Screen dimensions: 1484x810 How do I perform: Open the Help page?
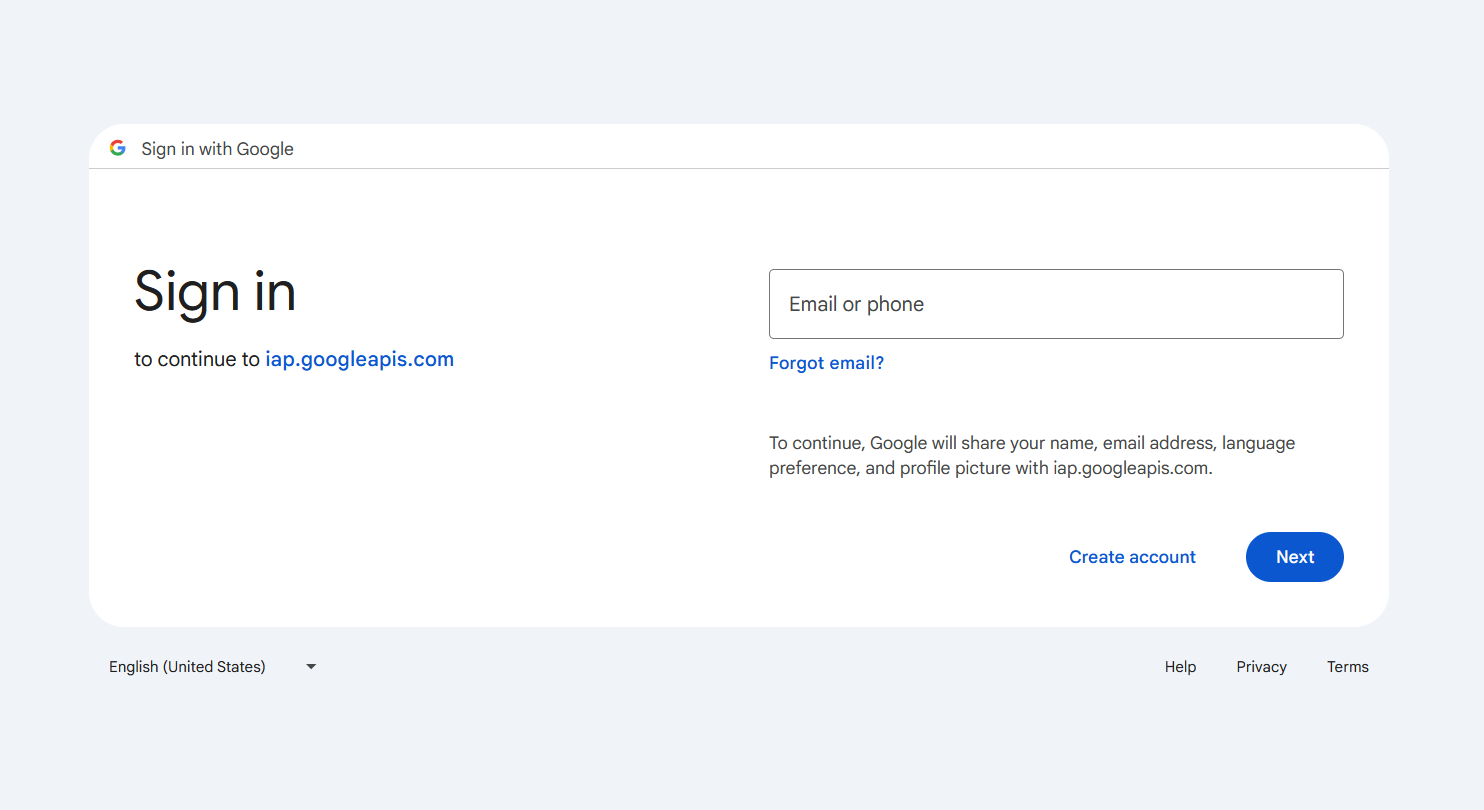[x=1180, y=666]
